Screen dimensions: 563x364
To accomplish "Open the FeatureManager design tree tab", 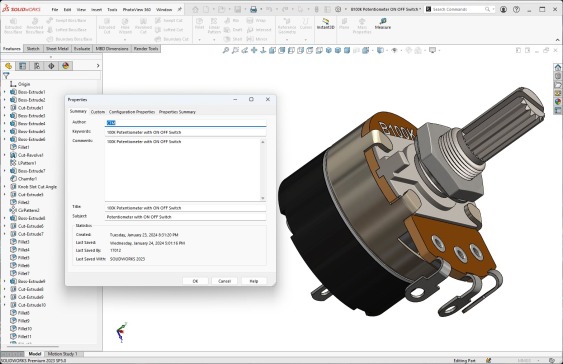I will 8,66.
